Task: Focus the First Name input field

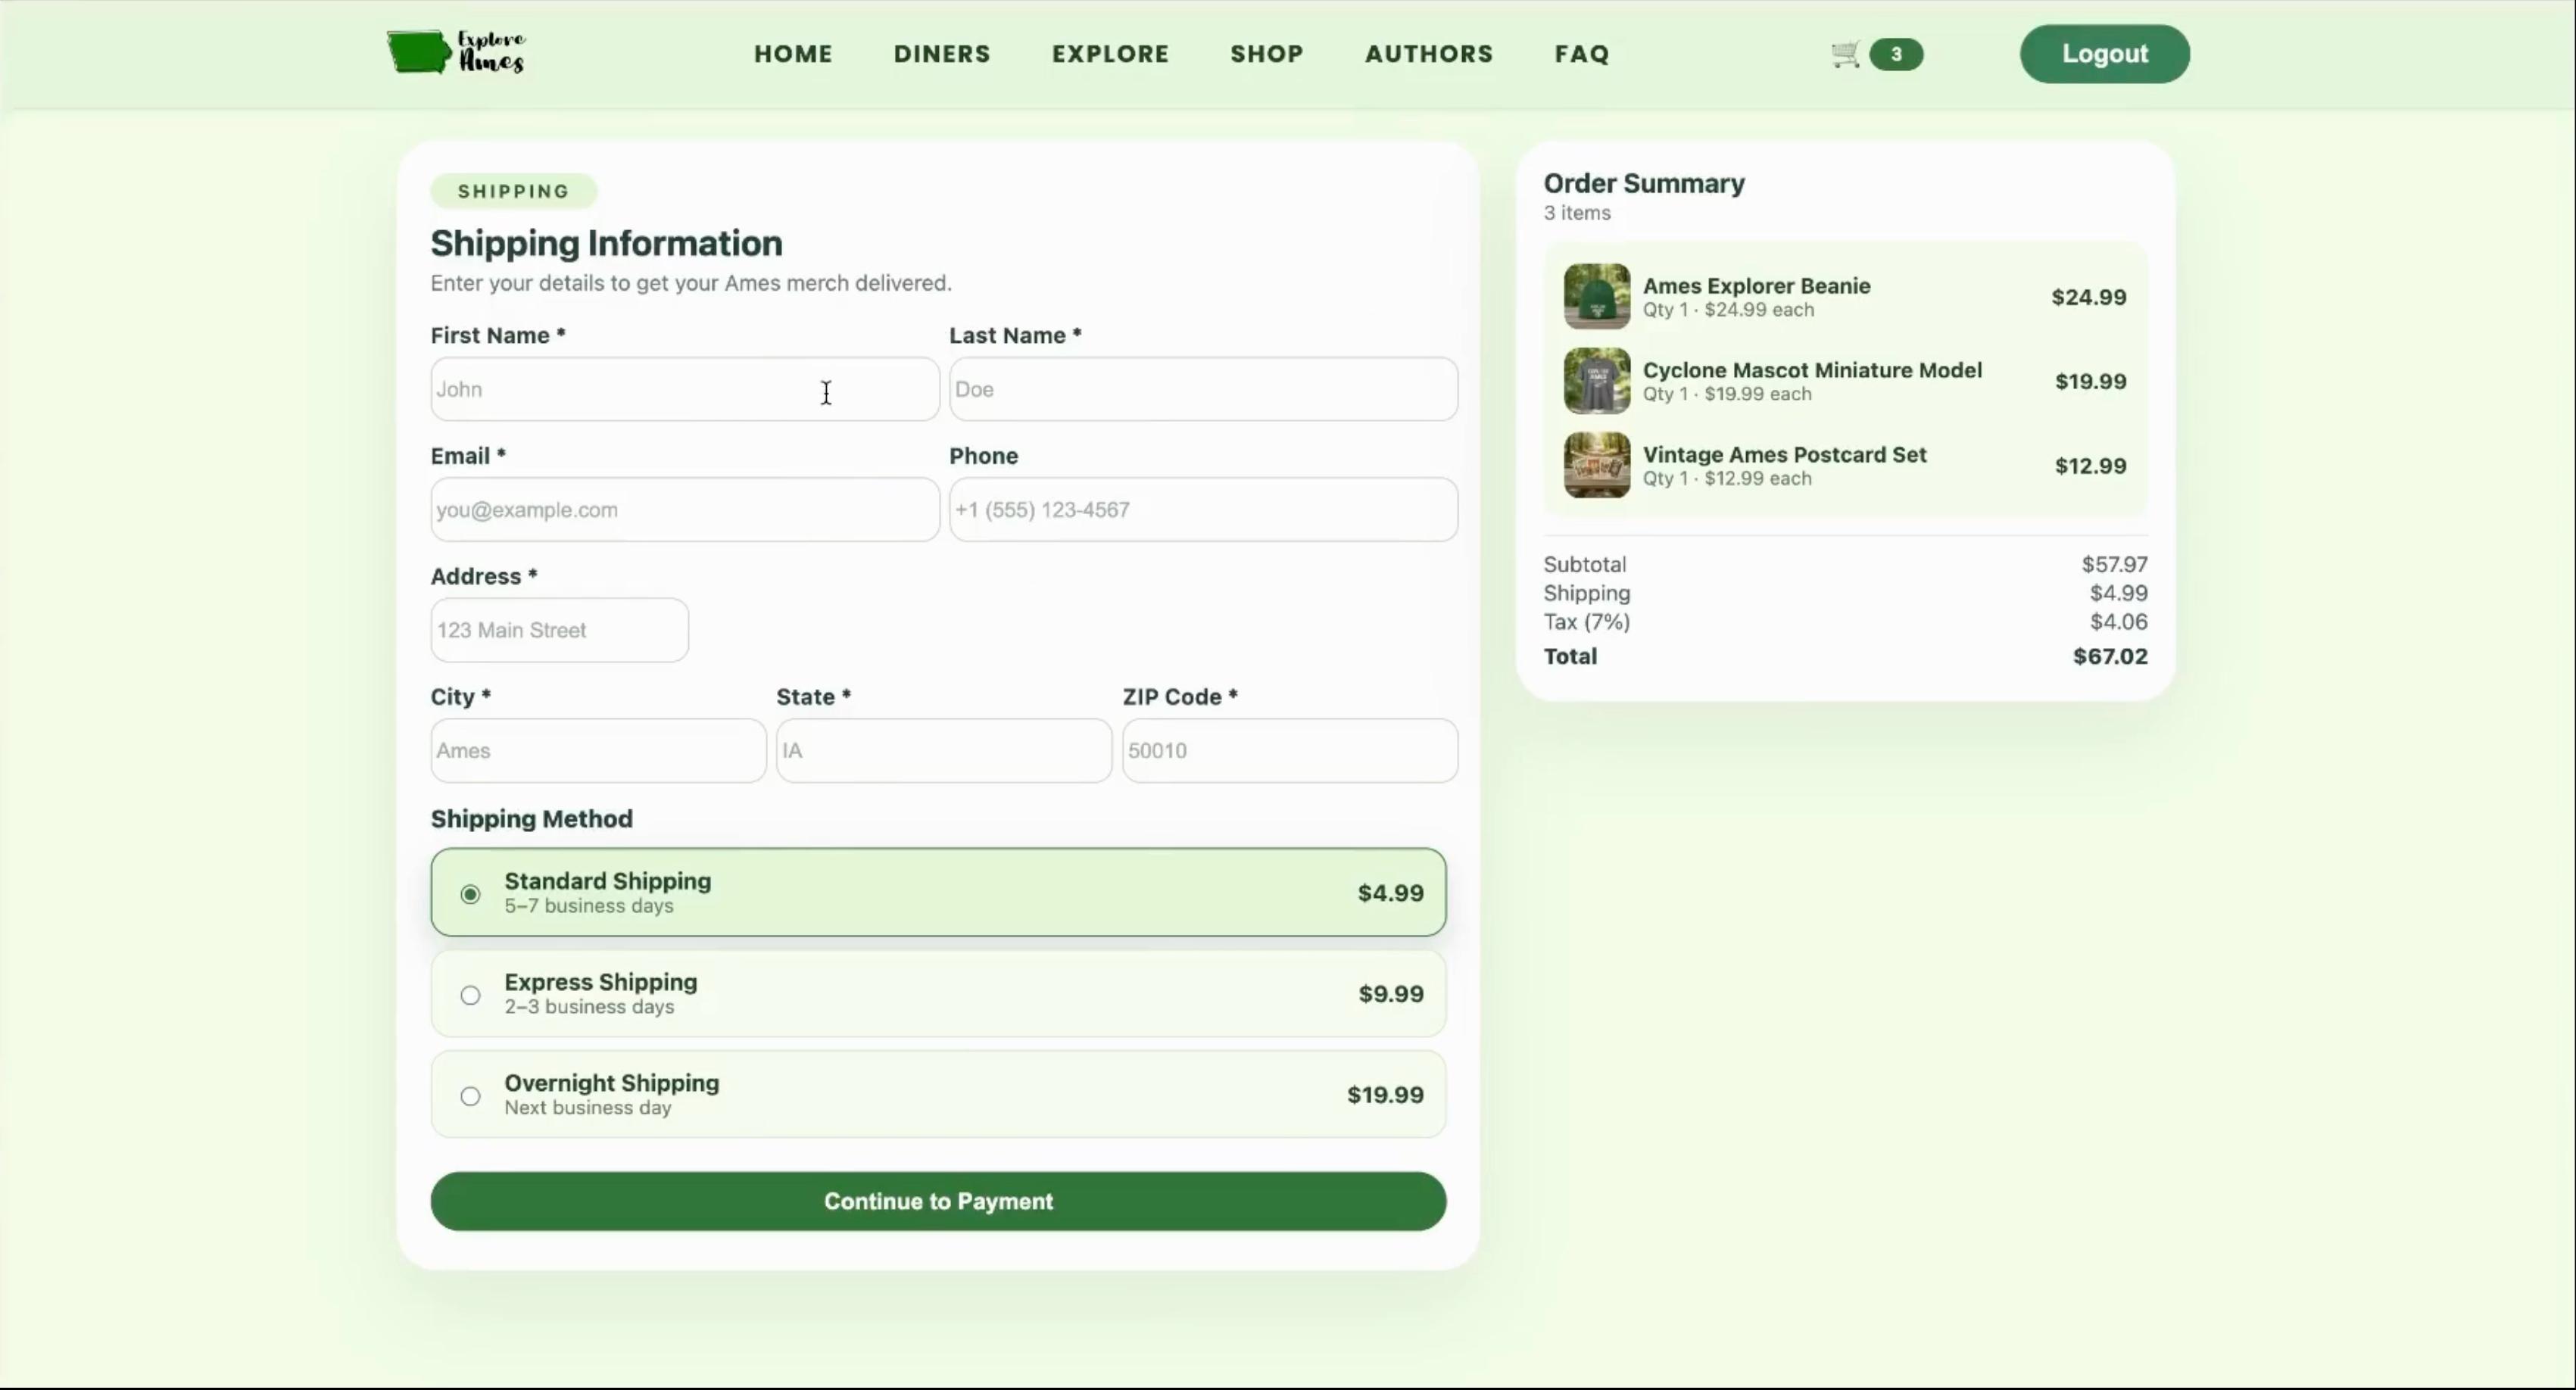Action: [685, 389]
